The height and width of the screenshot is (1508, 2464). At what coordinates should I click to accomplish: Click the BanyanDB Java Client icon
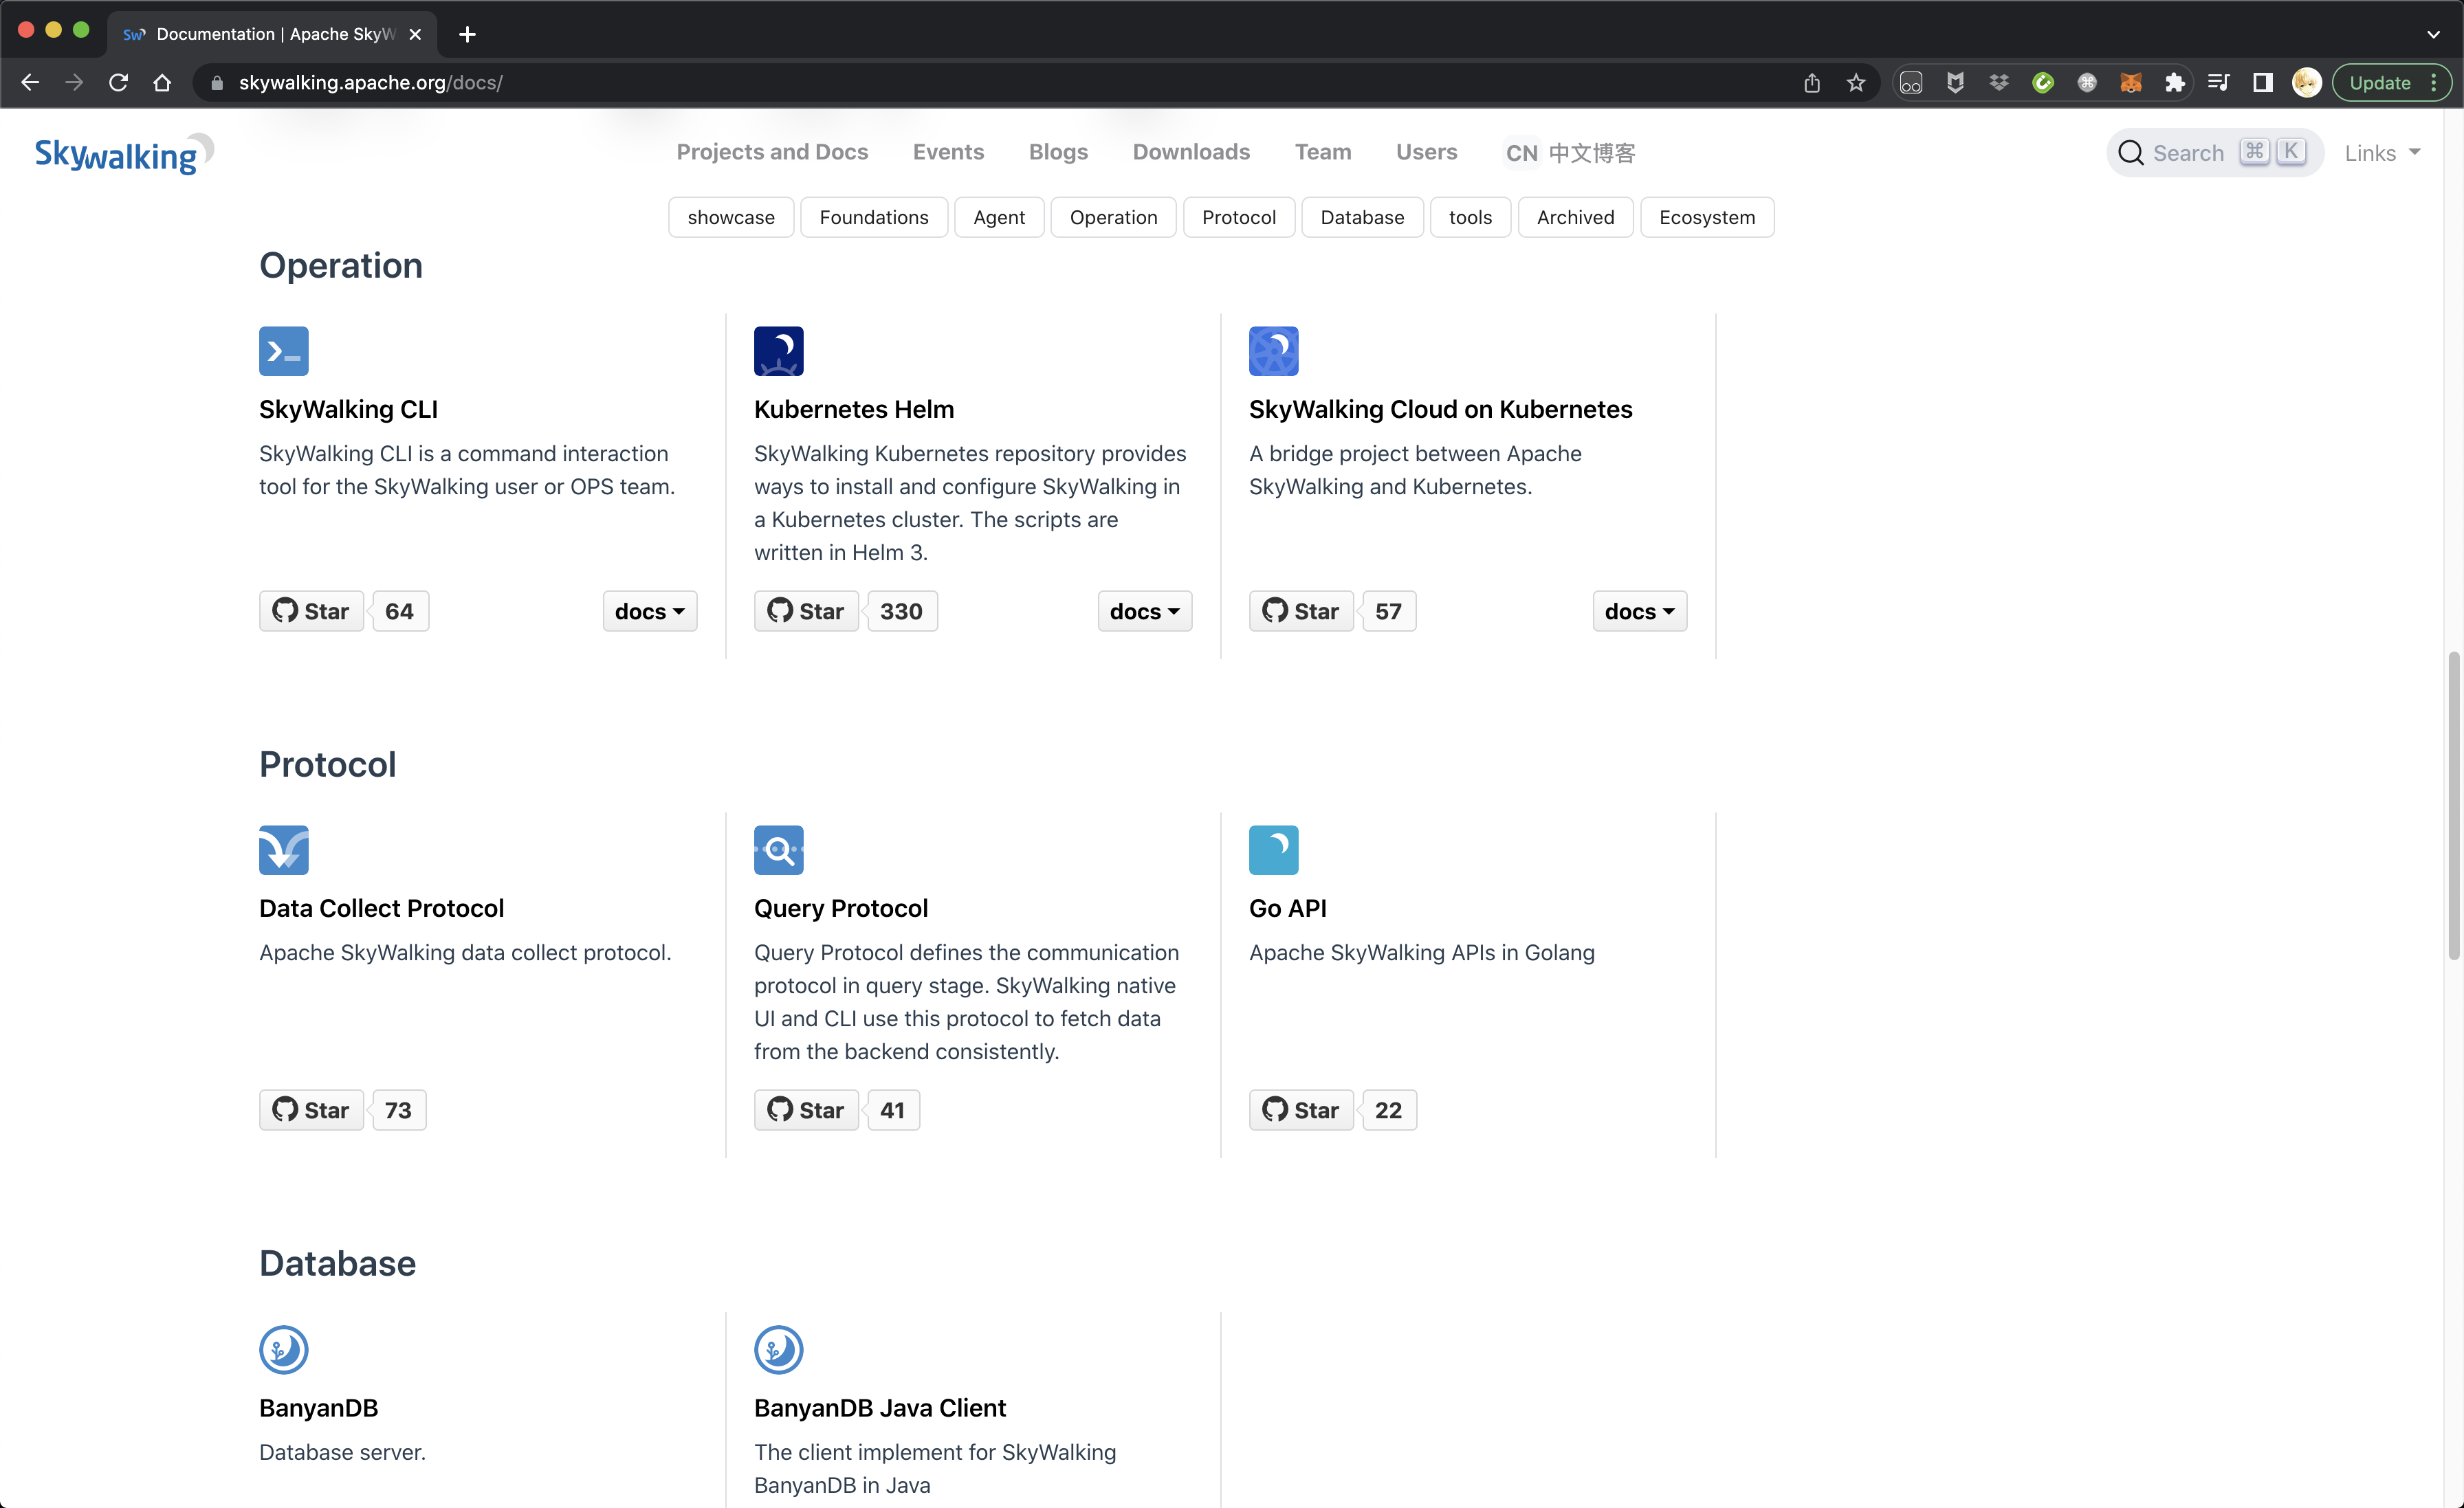click(778, 1350)
